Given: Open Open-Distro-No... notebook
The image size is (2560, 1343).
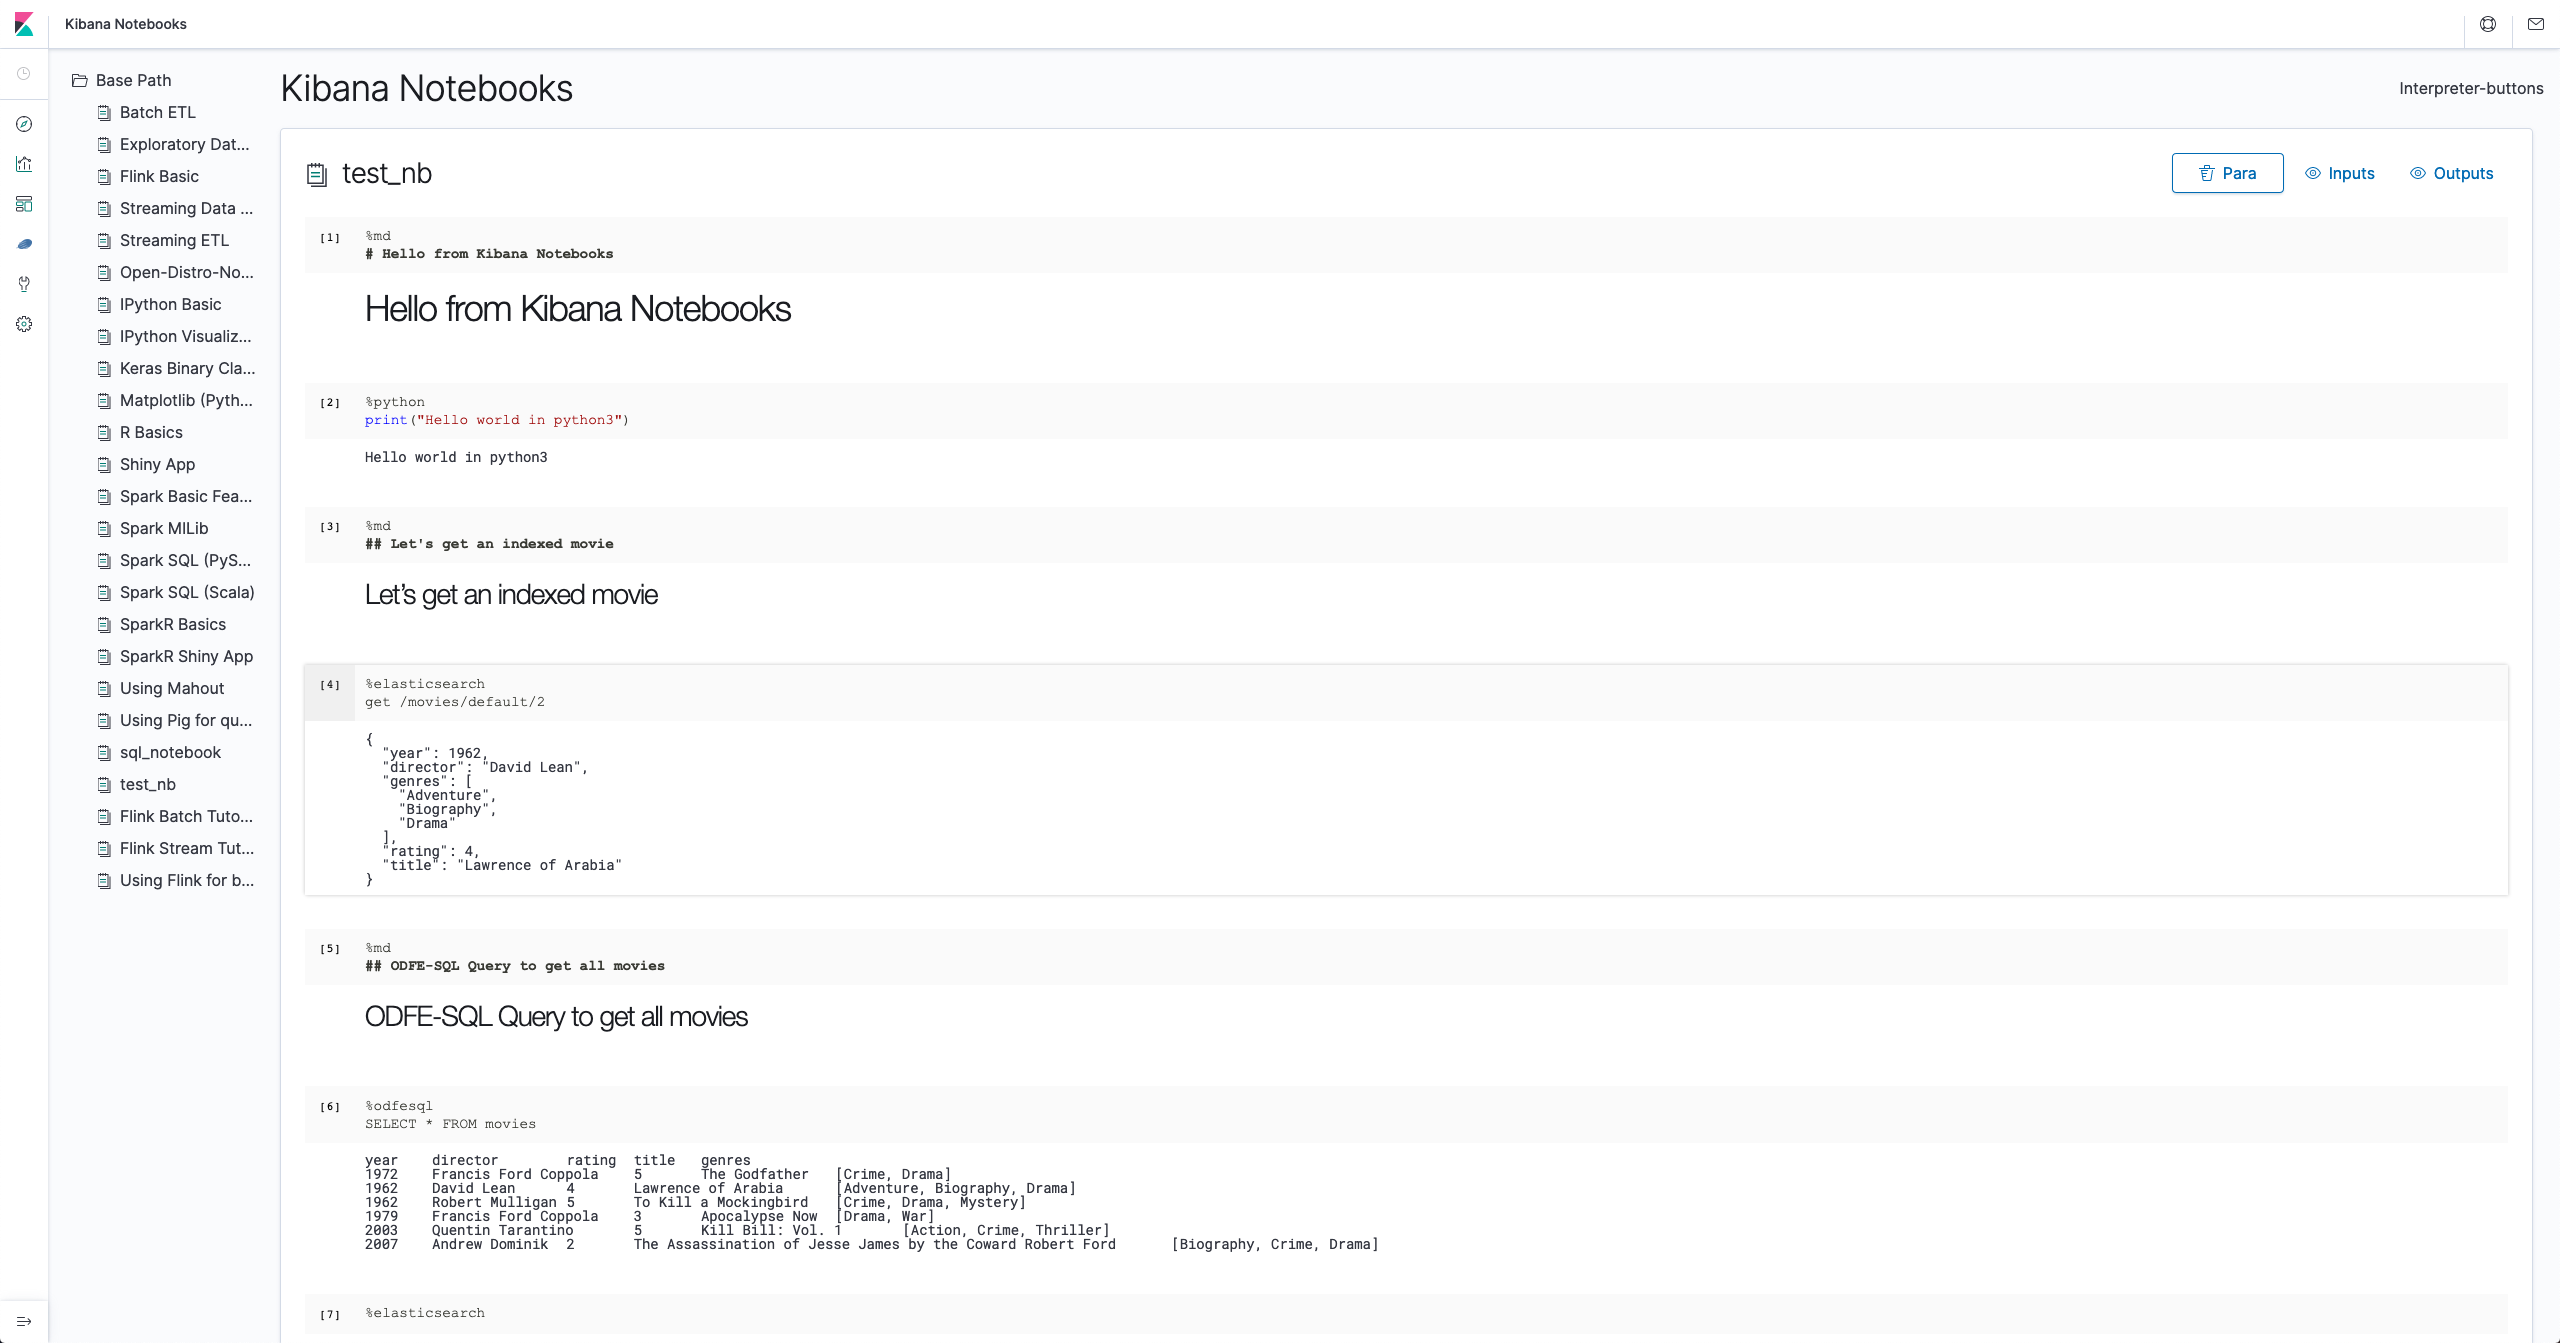Looking at the screenshot, I should click(x=187, y=272).
